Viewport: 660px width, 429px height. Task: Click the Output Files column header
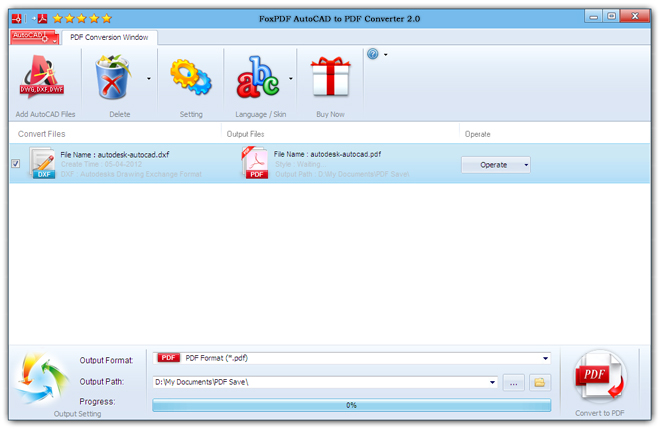(245, 133)
